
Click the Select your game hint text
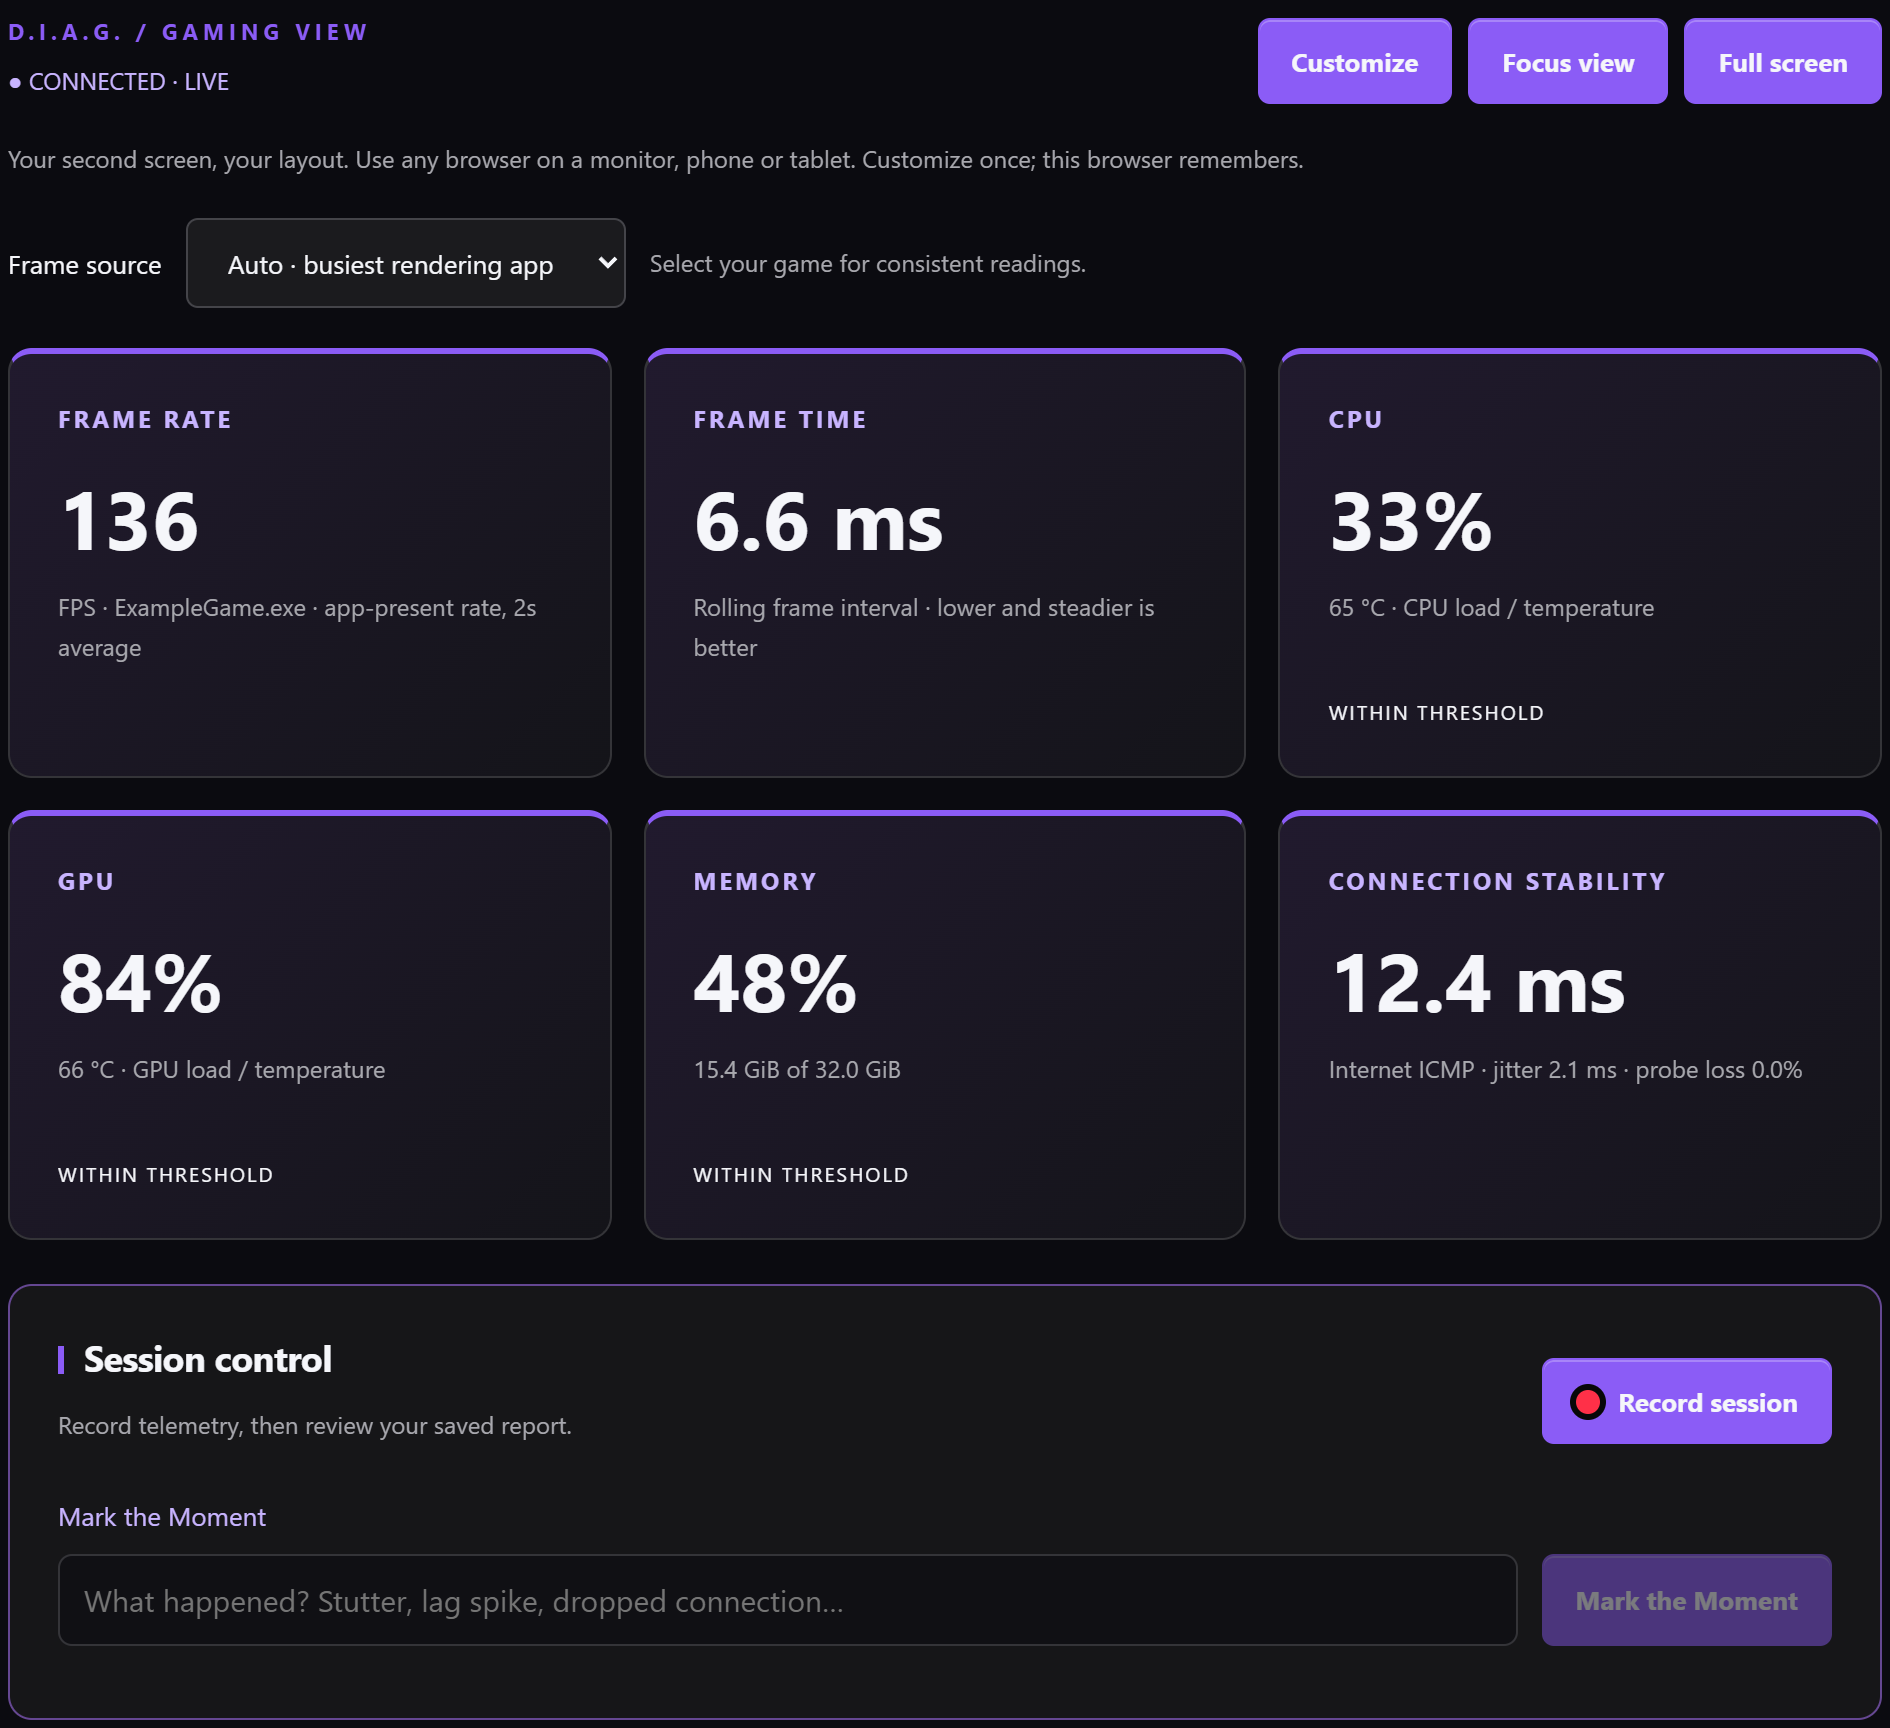pyautogui.click(x=867, y=264)
